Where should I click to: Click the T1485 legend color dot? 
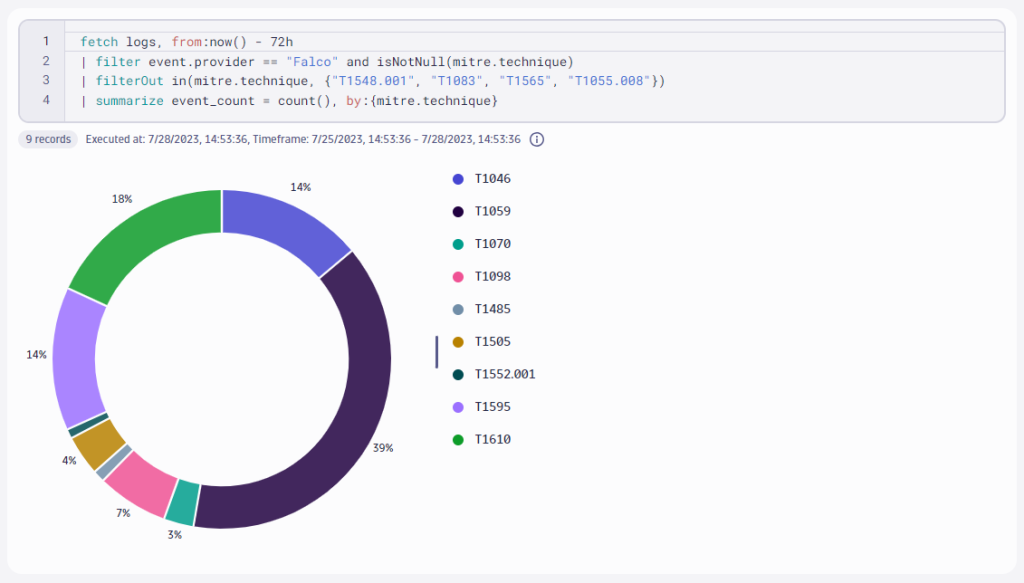tap(458, 308)
